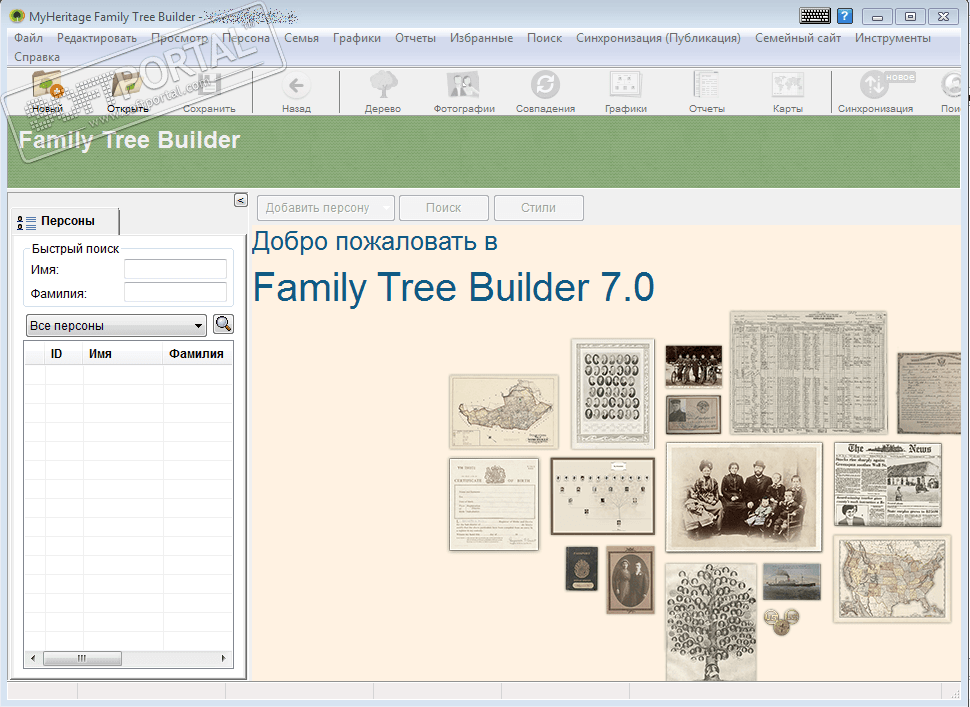The height and width of the screenshot is (707, 970).
Task: Sort list by the ID column header
Action: [64, 354]
